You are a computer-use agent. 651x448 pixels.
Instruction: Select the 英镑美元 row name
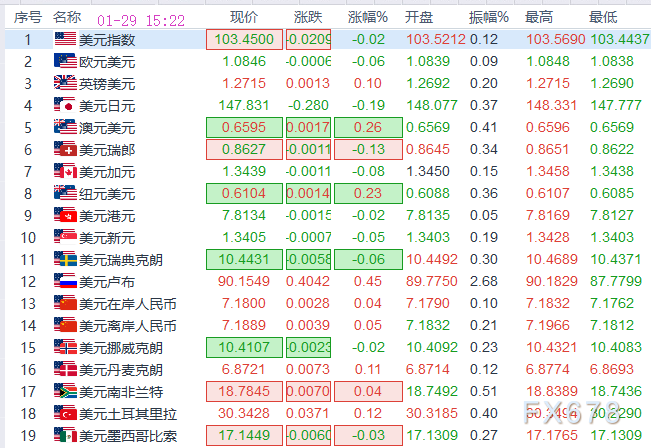tap(107, 84)
